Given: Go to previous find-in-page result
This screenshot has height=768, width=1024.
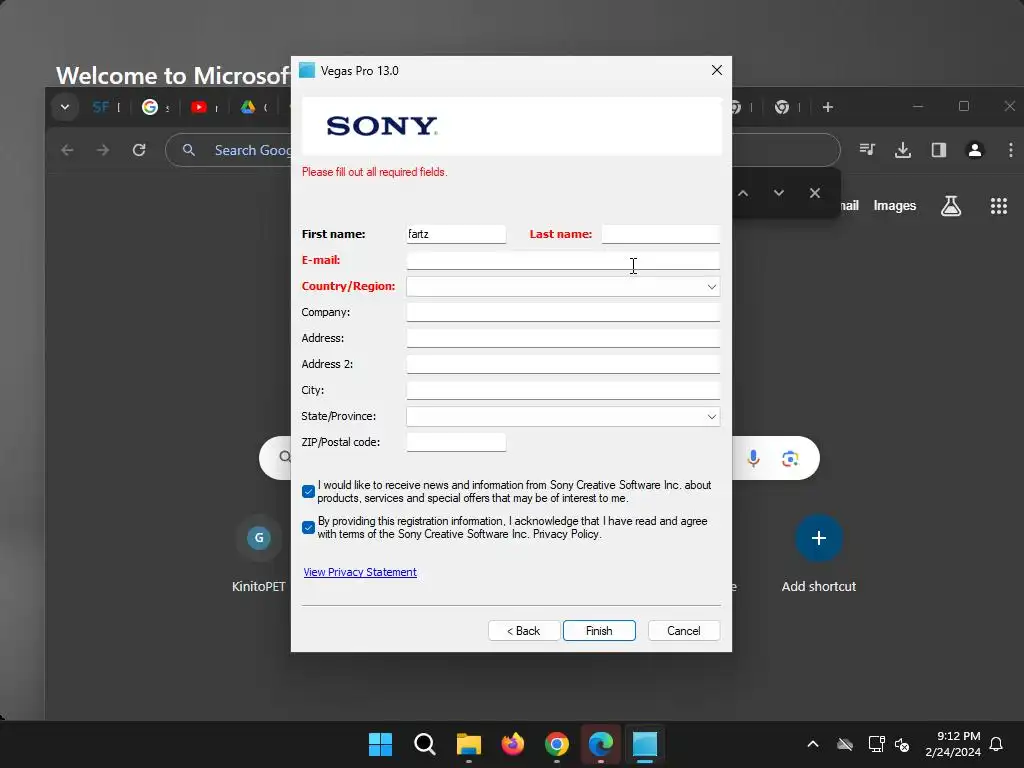Looking at the screenshot, I should tap(743, 193).
